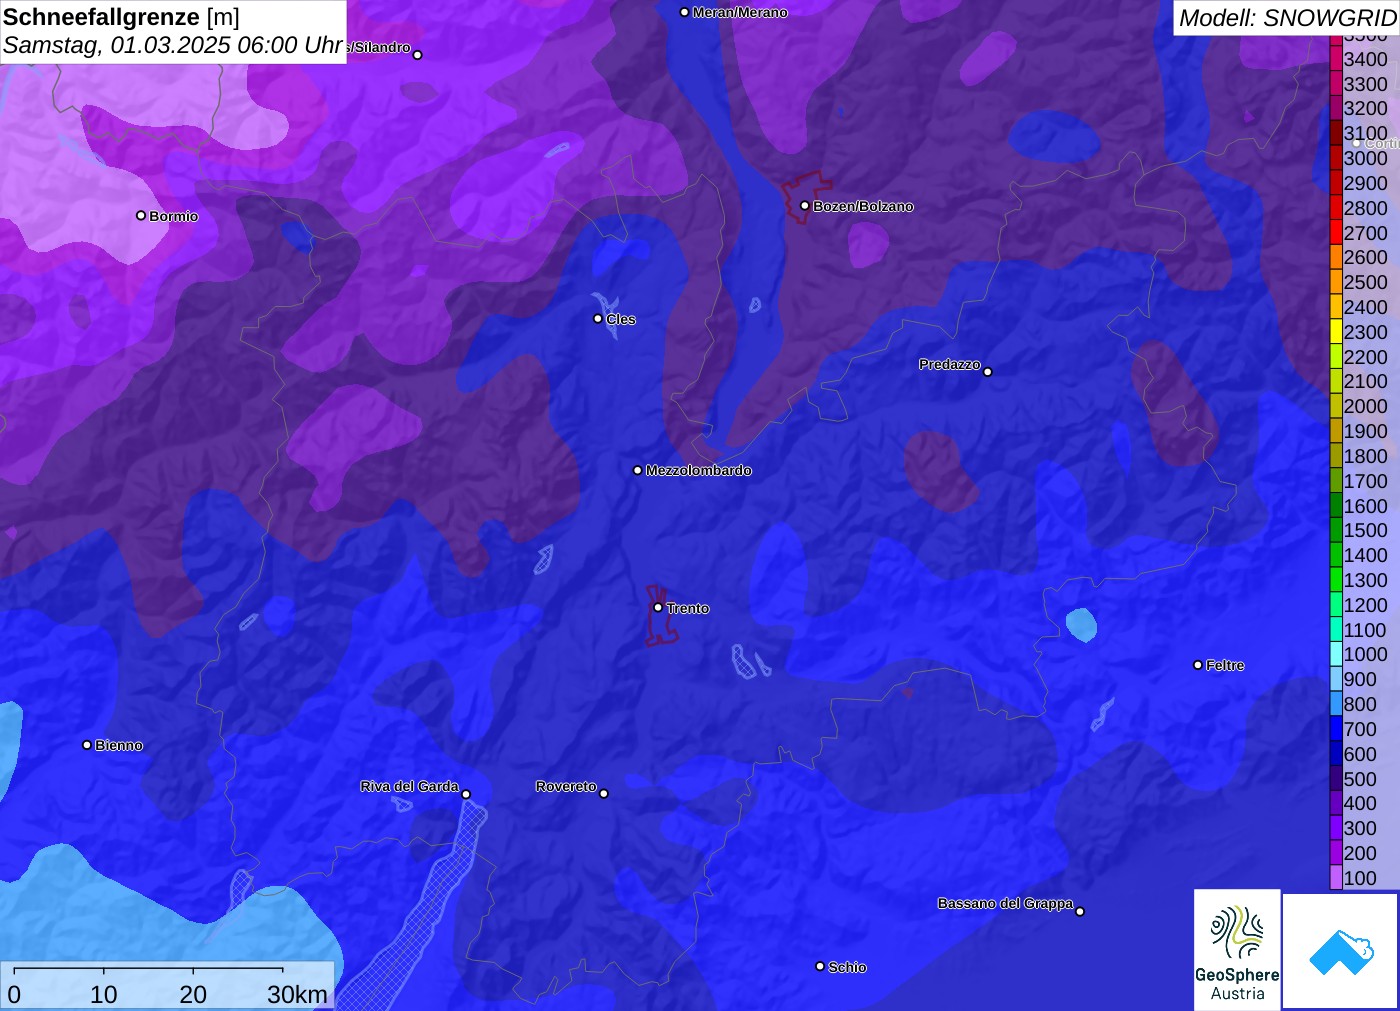Click the light blue patch west of Feltre

coord(1081,624)
